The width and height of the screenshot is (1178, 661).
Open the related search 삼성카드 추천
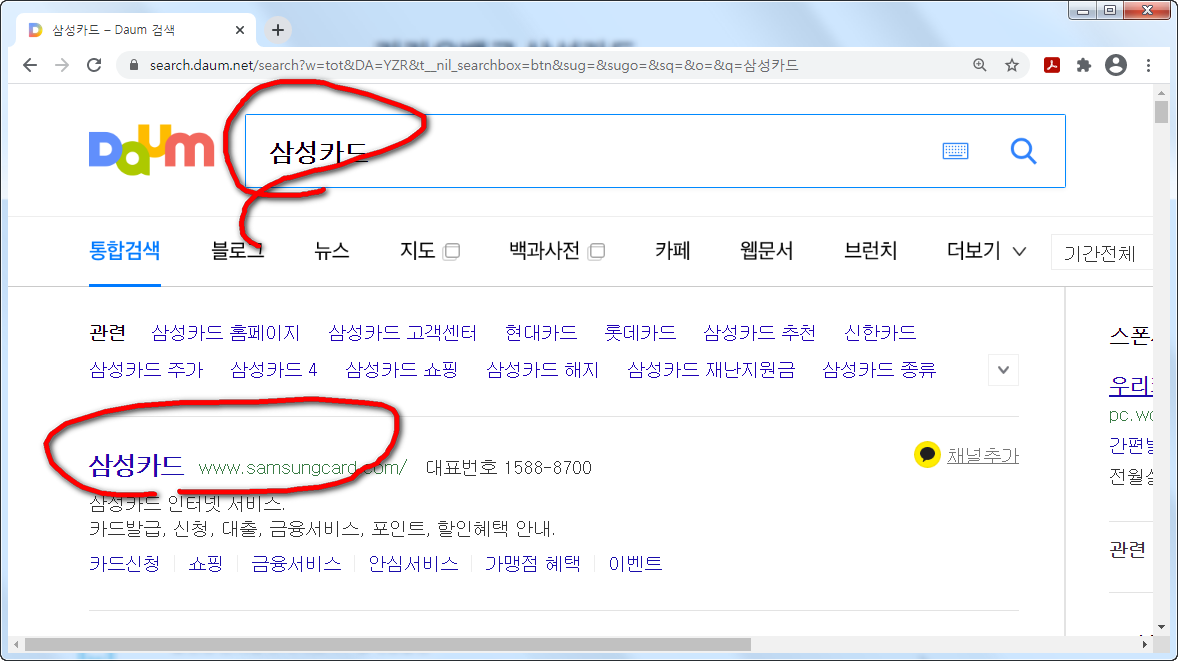click(760, 333)
